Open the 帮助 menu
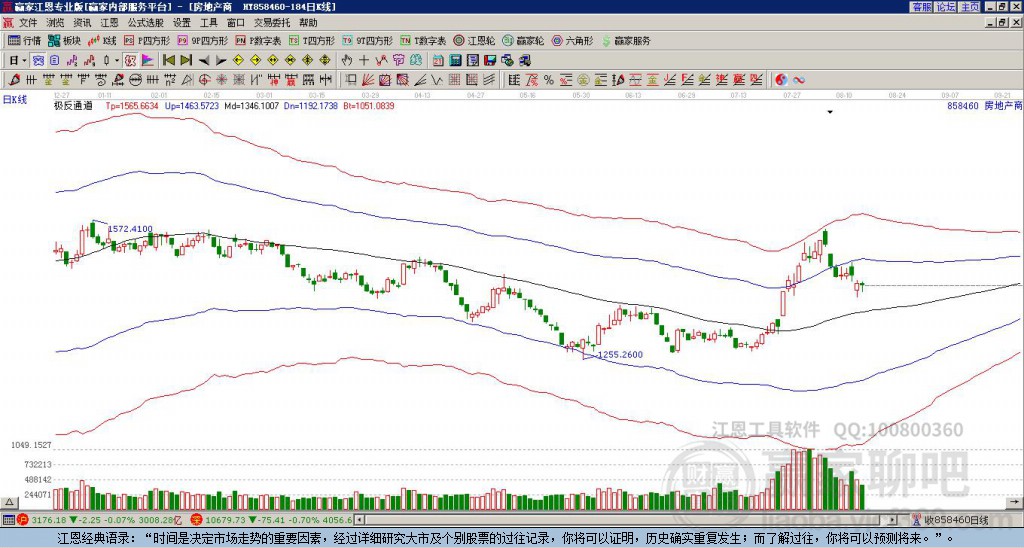 308,23
